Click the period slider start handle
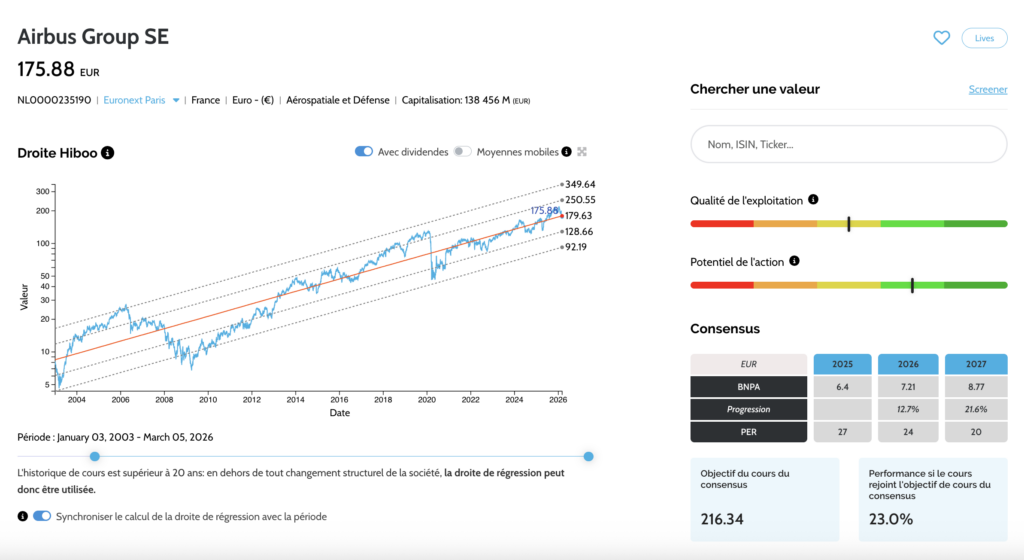The width and height of the screenshot is (1024, 560). tap(95, 456)
